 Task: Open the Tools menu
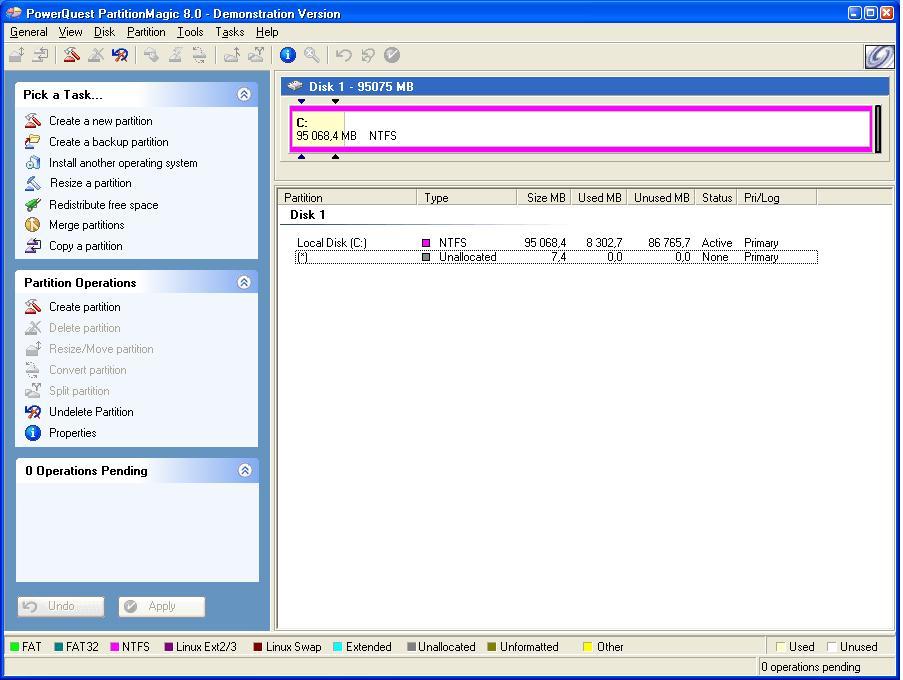(190, 32)
